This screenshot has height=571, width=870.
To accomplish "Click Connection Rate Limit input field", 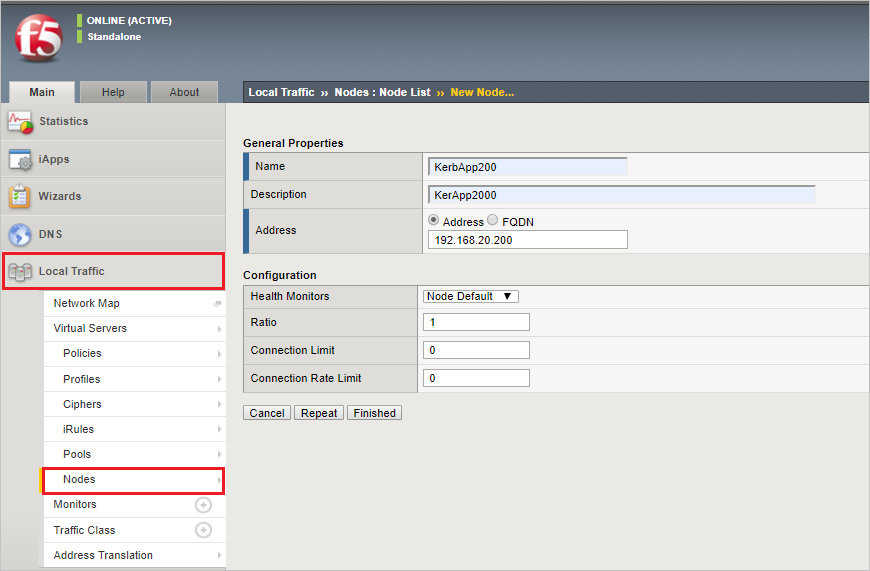I will (476, 378).
